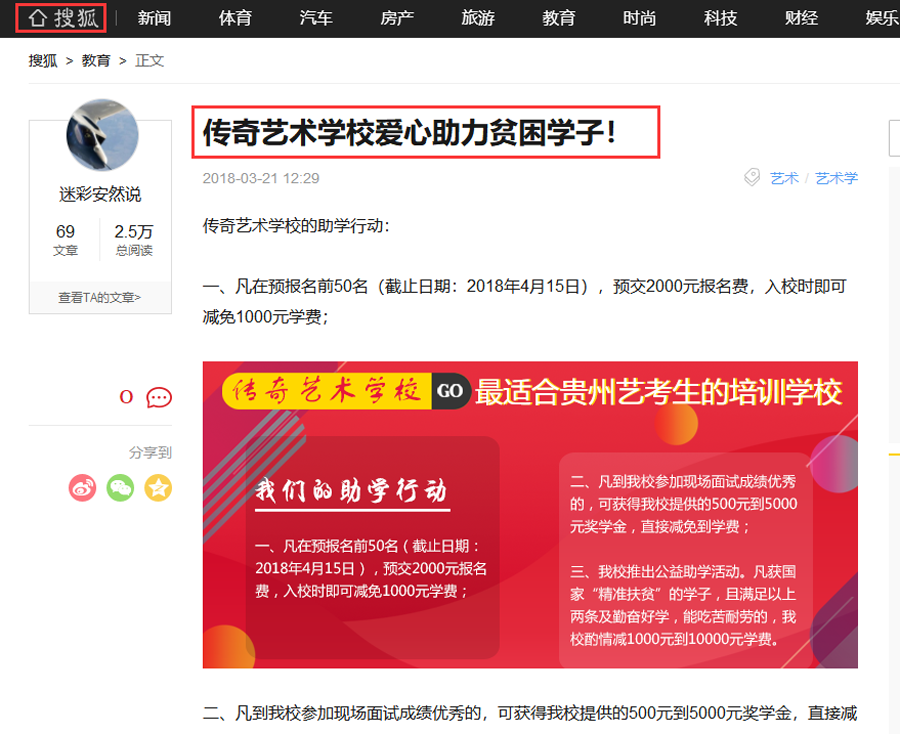Go to 搜狐 in the breadcrumb
This screenshot has height=734, width=900.
pos(43,60)
